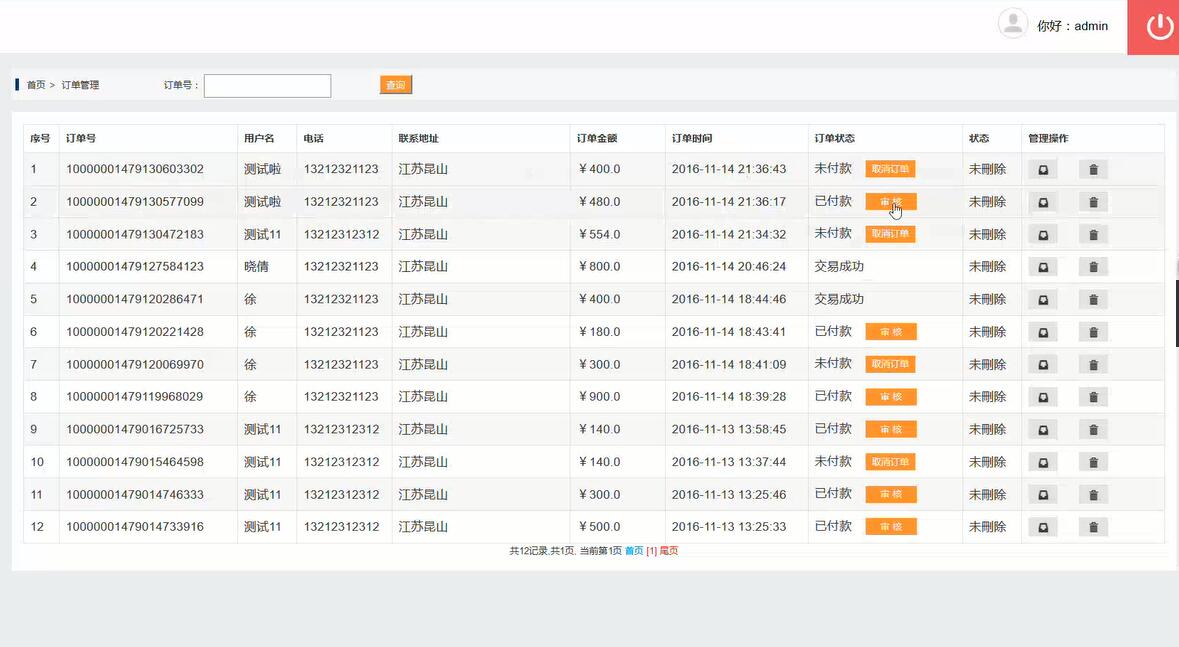Viewport: 1179px width, 647px height.
Task: Click trash icon in row 7
Action: [x=1093, y=364]
